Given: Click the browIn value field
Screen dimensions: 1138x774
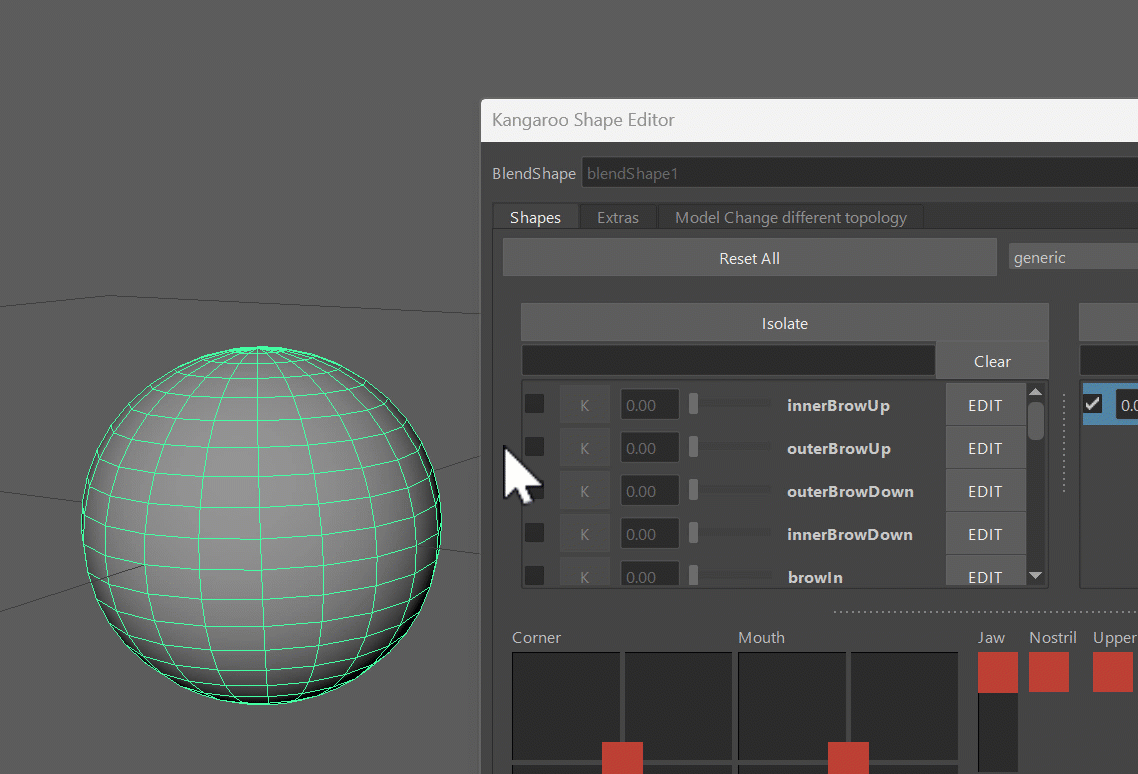Looking at the screenshot, I should click(x=650, y=574).
